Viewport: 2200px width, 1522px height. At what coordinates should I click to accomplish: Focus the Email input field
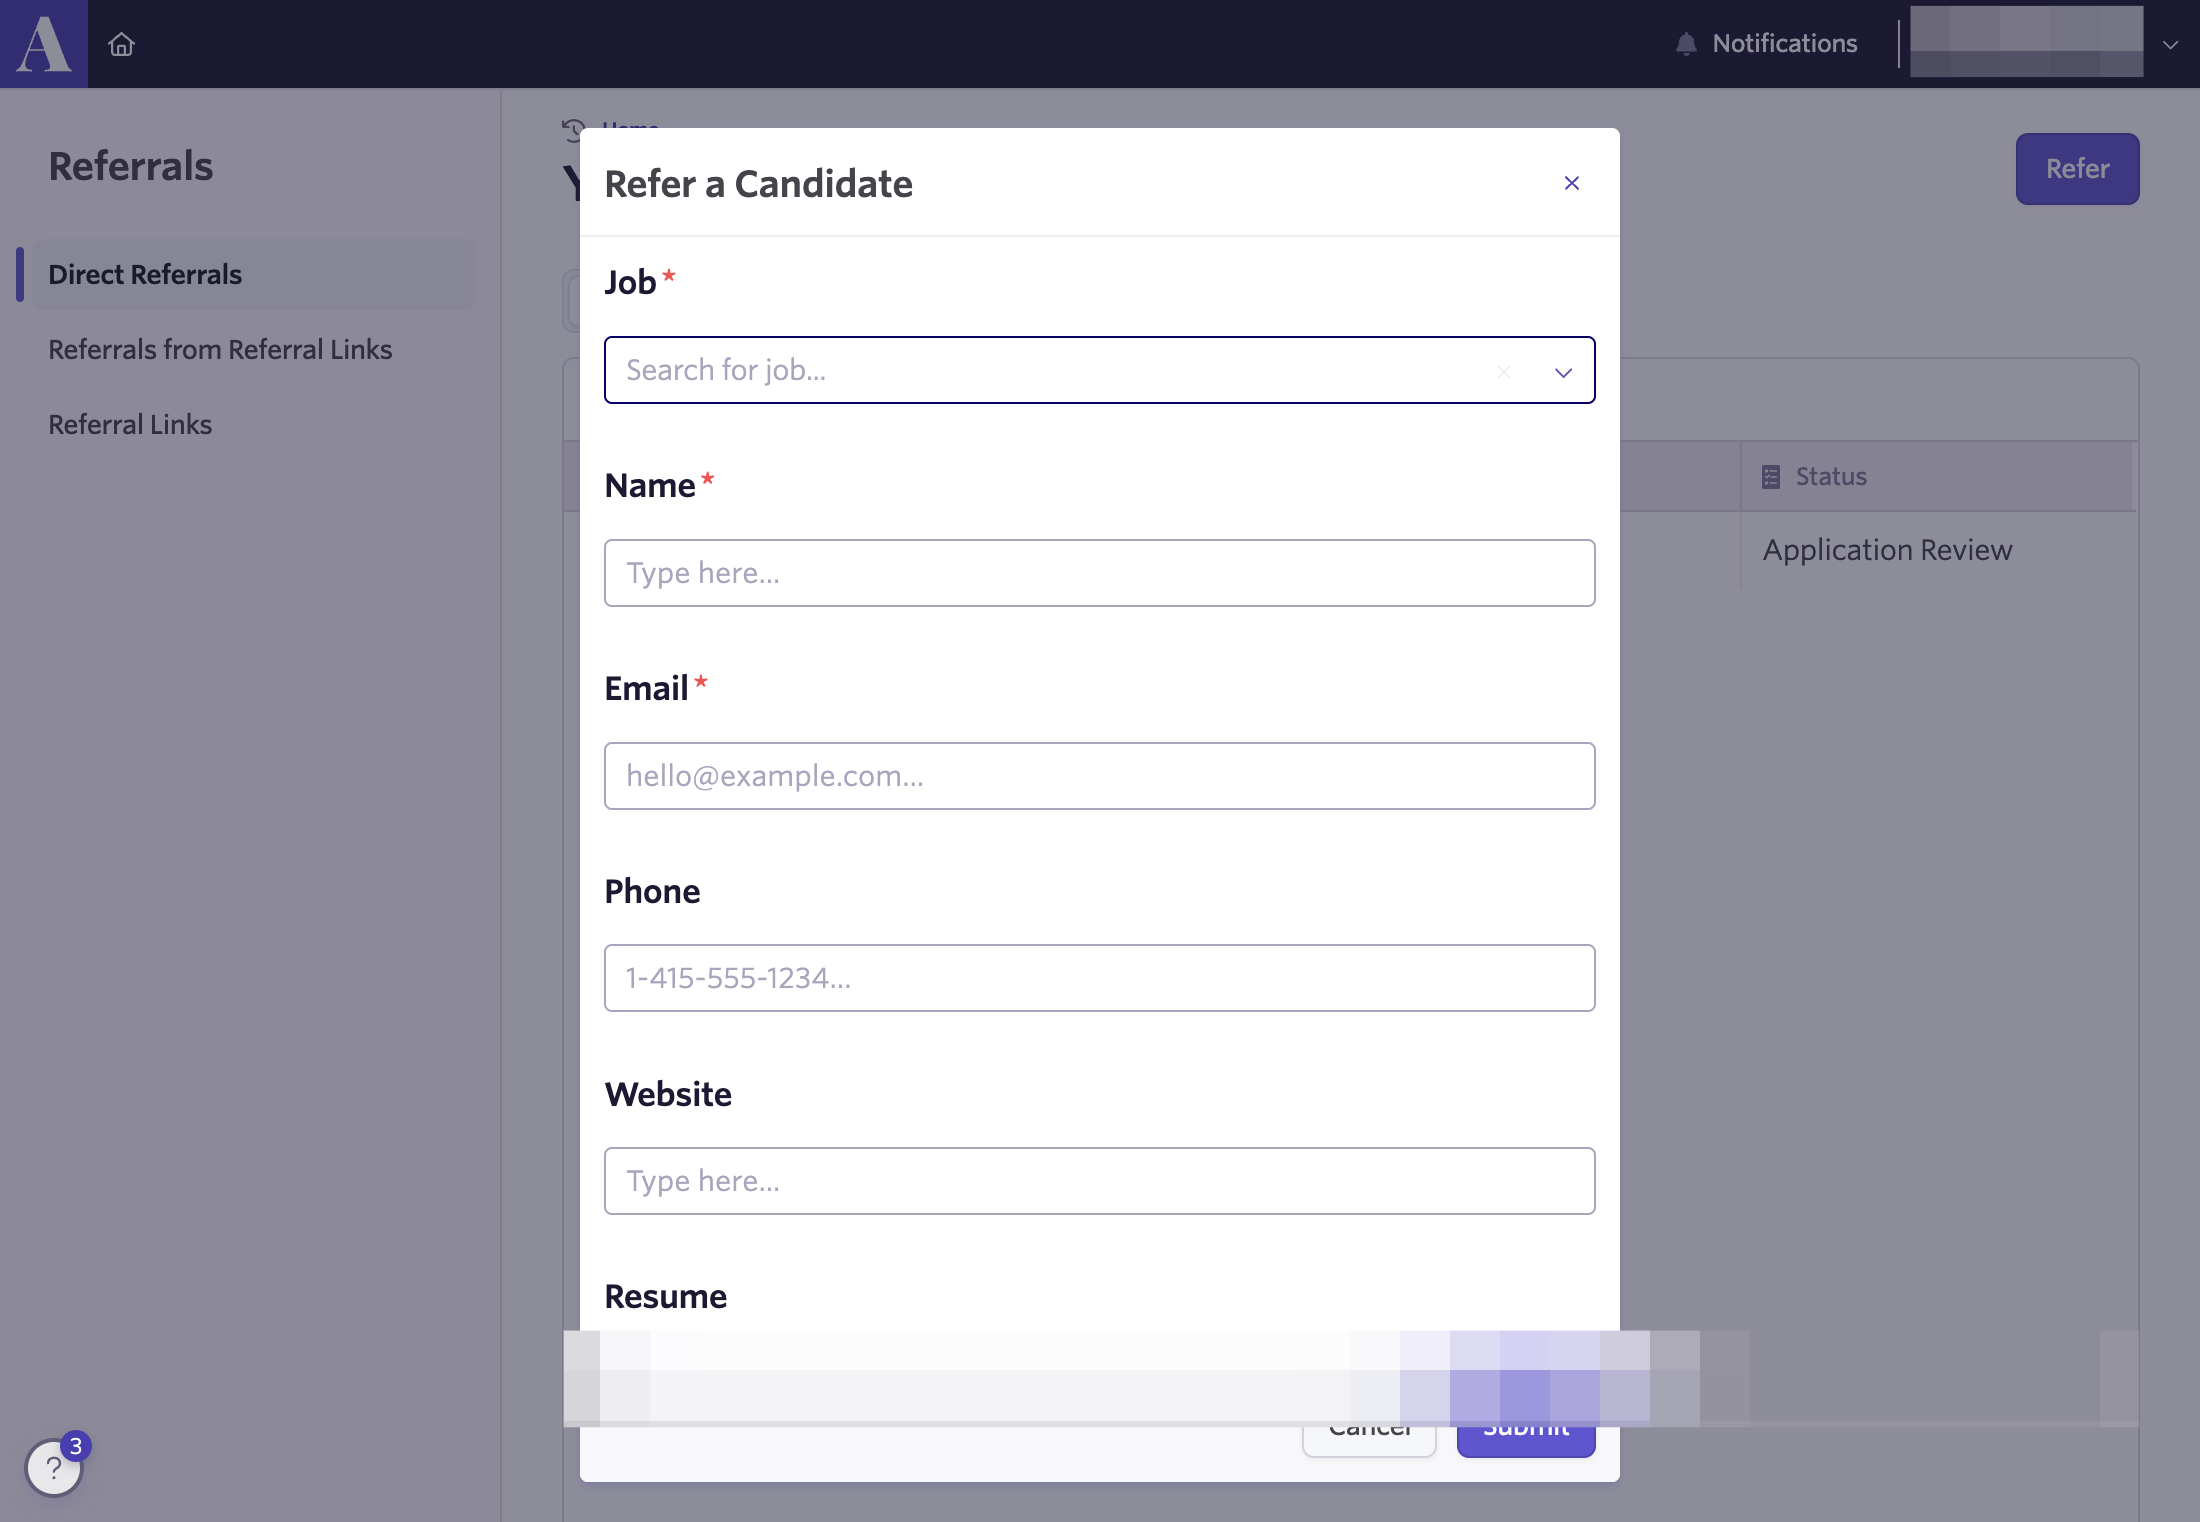pos(1099,776)
